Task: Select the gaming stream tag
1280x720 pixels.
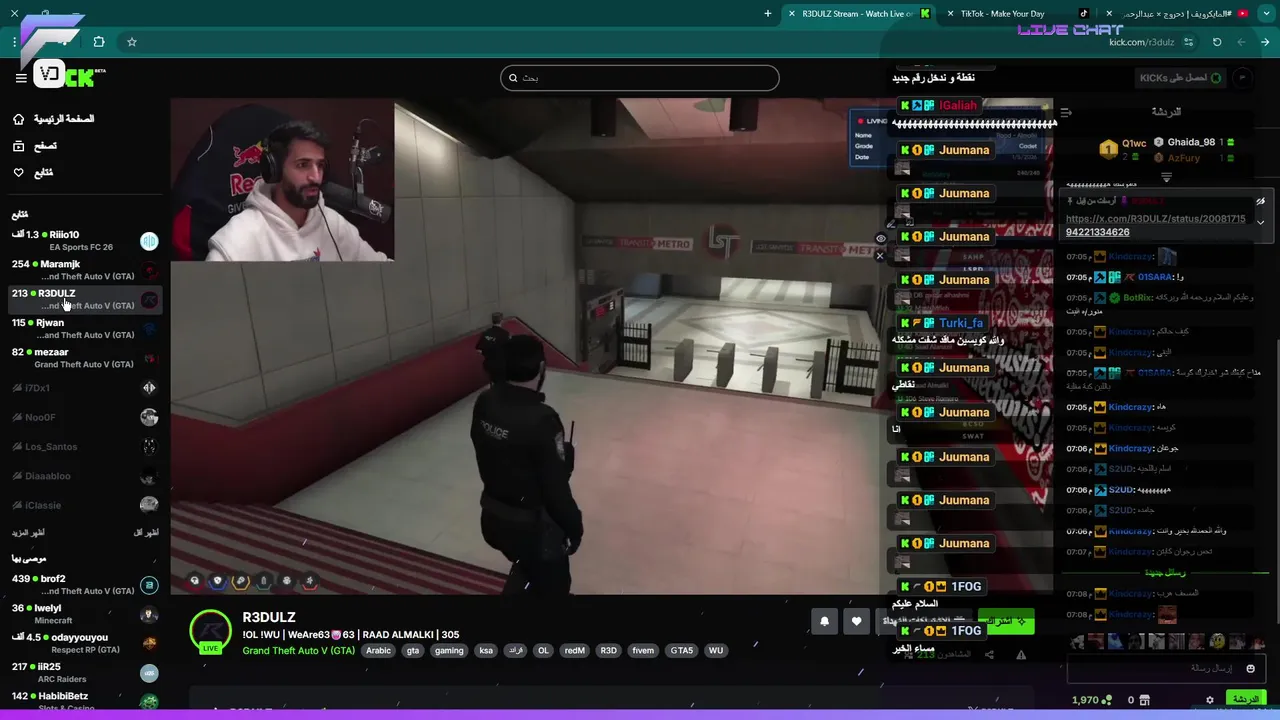Action: [449, 650]
